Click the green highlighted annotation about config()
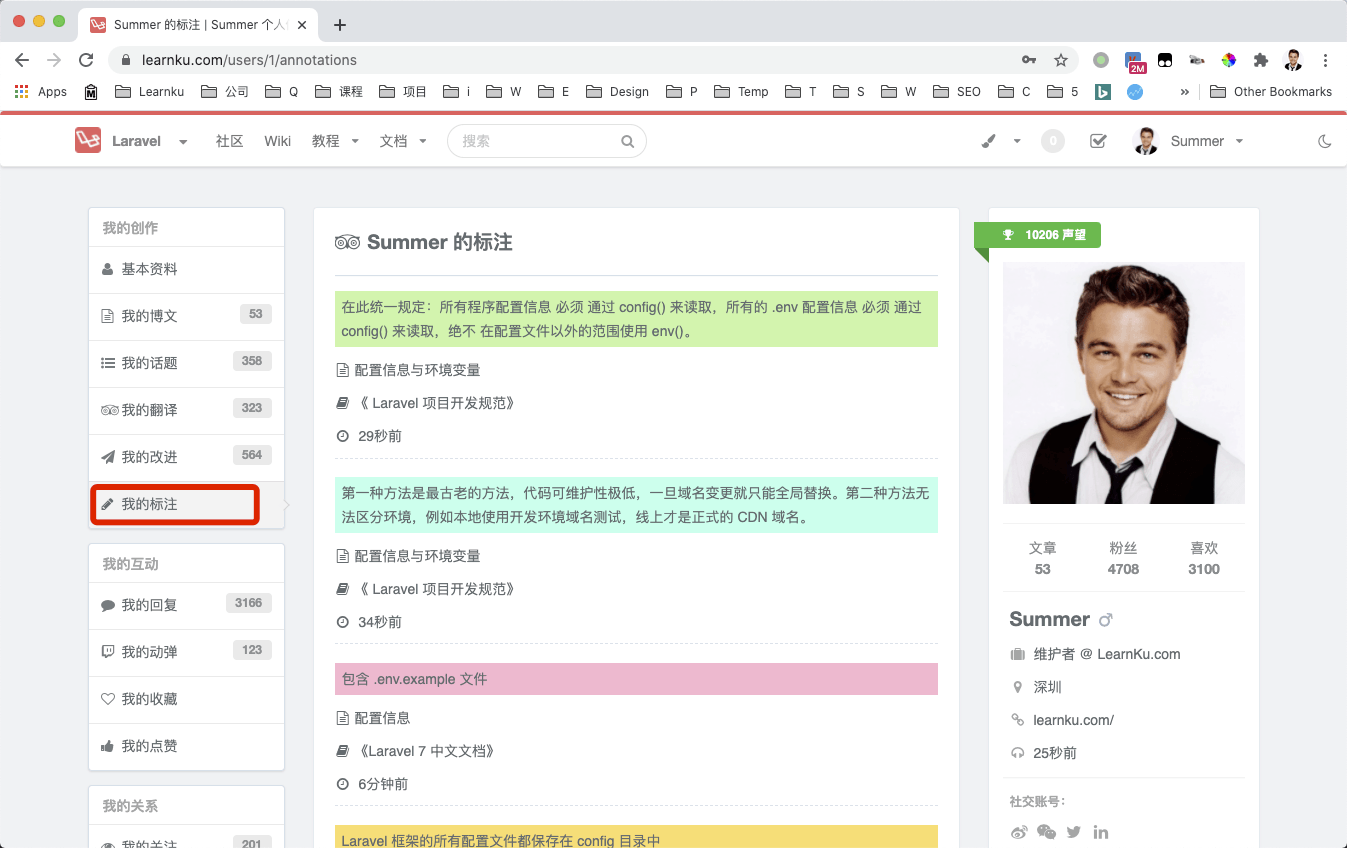Screen dimensions: 1347x848 tap(636, 319)
